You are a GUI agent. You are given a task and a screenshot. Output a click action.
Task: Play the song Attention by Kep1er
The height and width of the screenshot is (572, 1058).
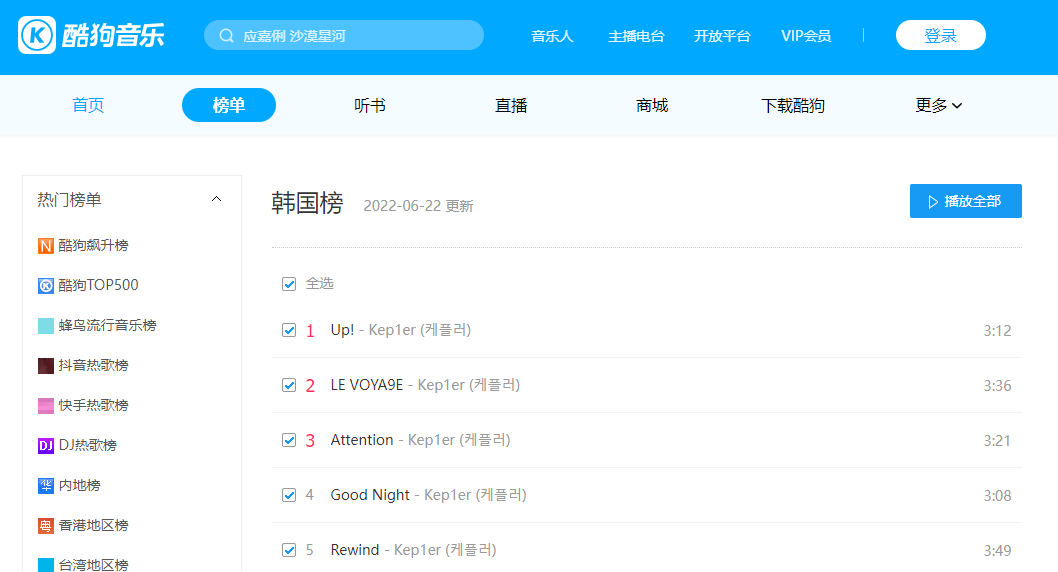click(x=420, y=440)
